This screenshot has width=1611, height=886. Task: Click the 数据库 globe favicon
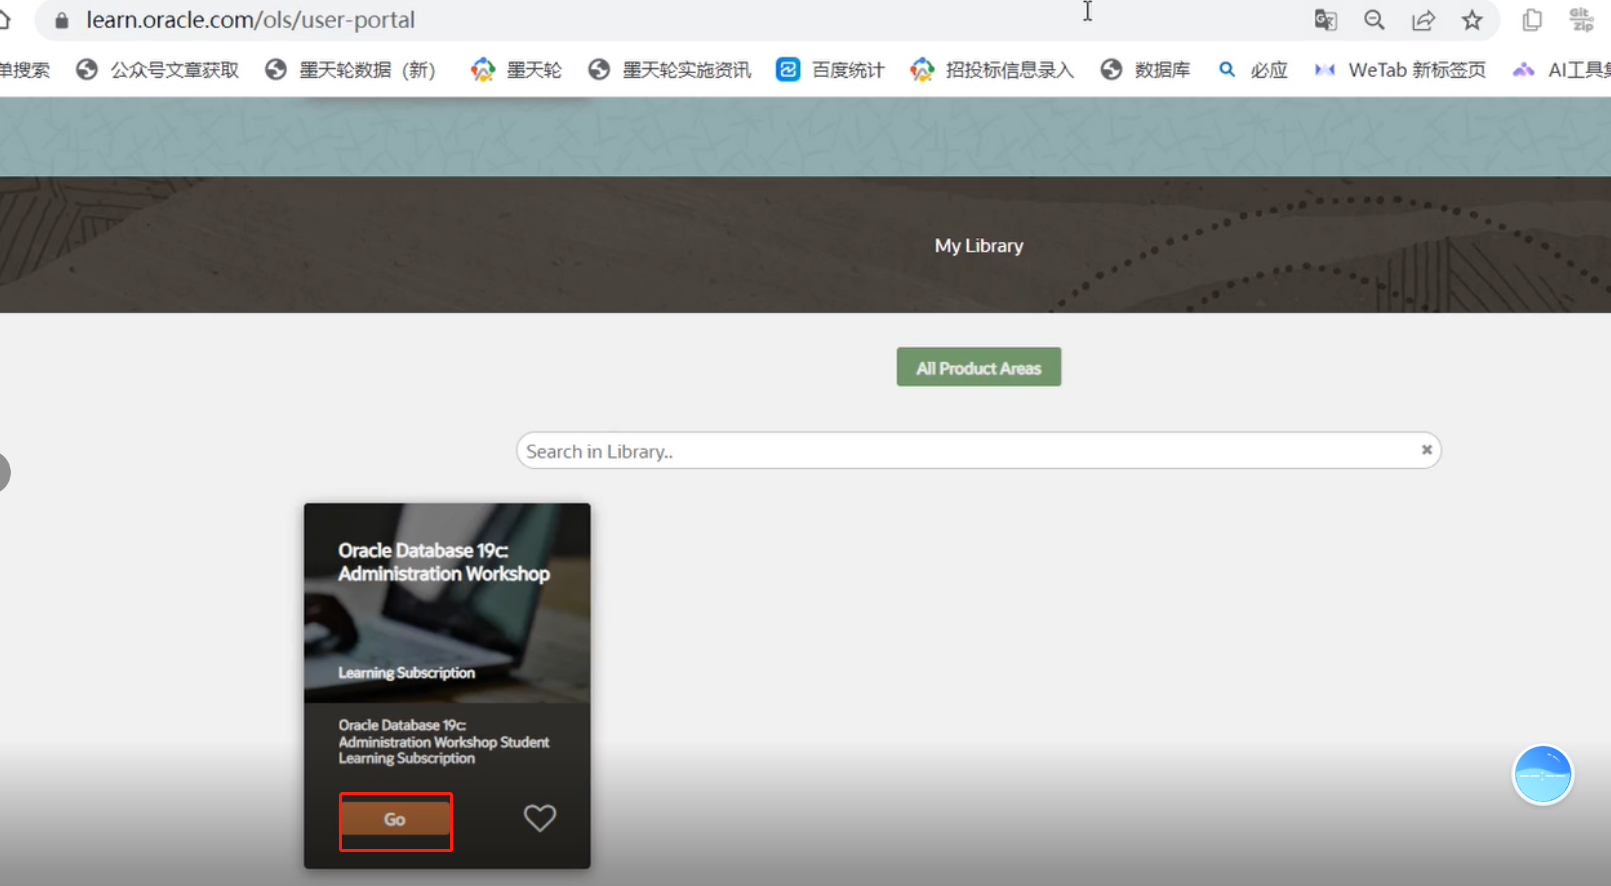[x=1111, y=70]
